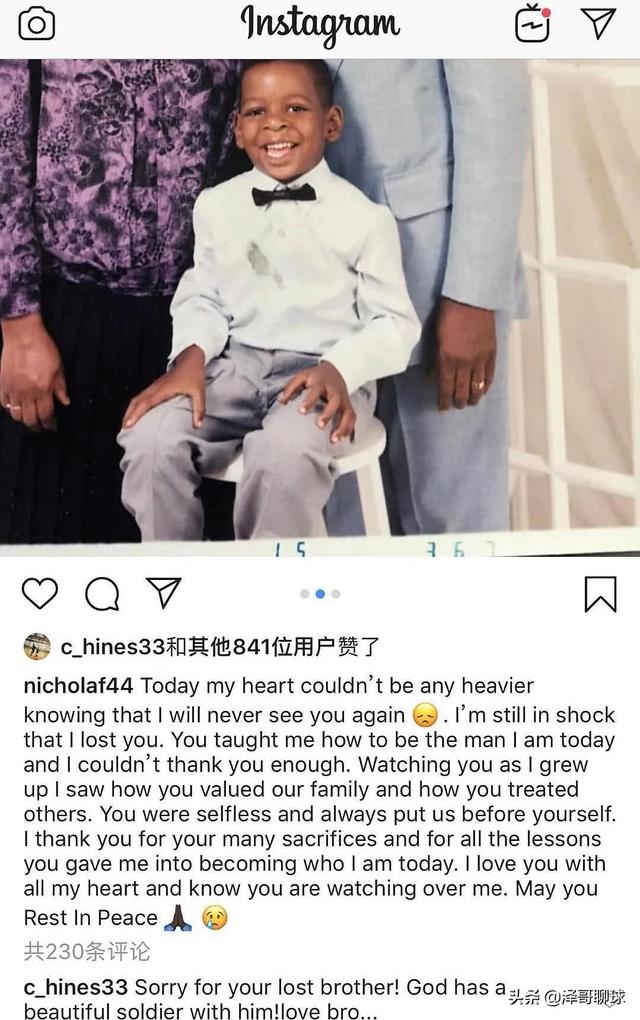
Task: Tap the active blue carousel dot
Action: [320, 594]
